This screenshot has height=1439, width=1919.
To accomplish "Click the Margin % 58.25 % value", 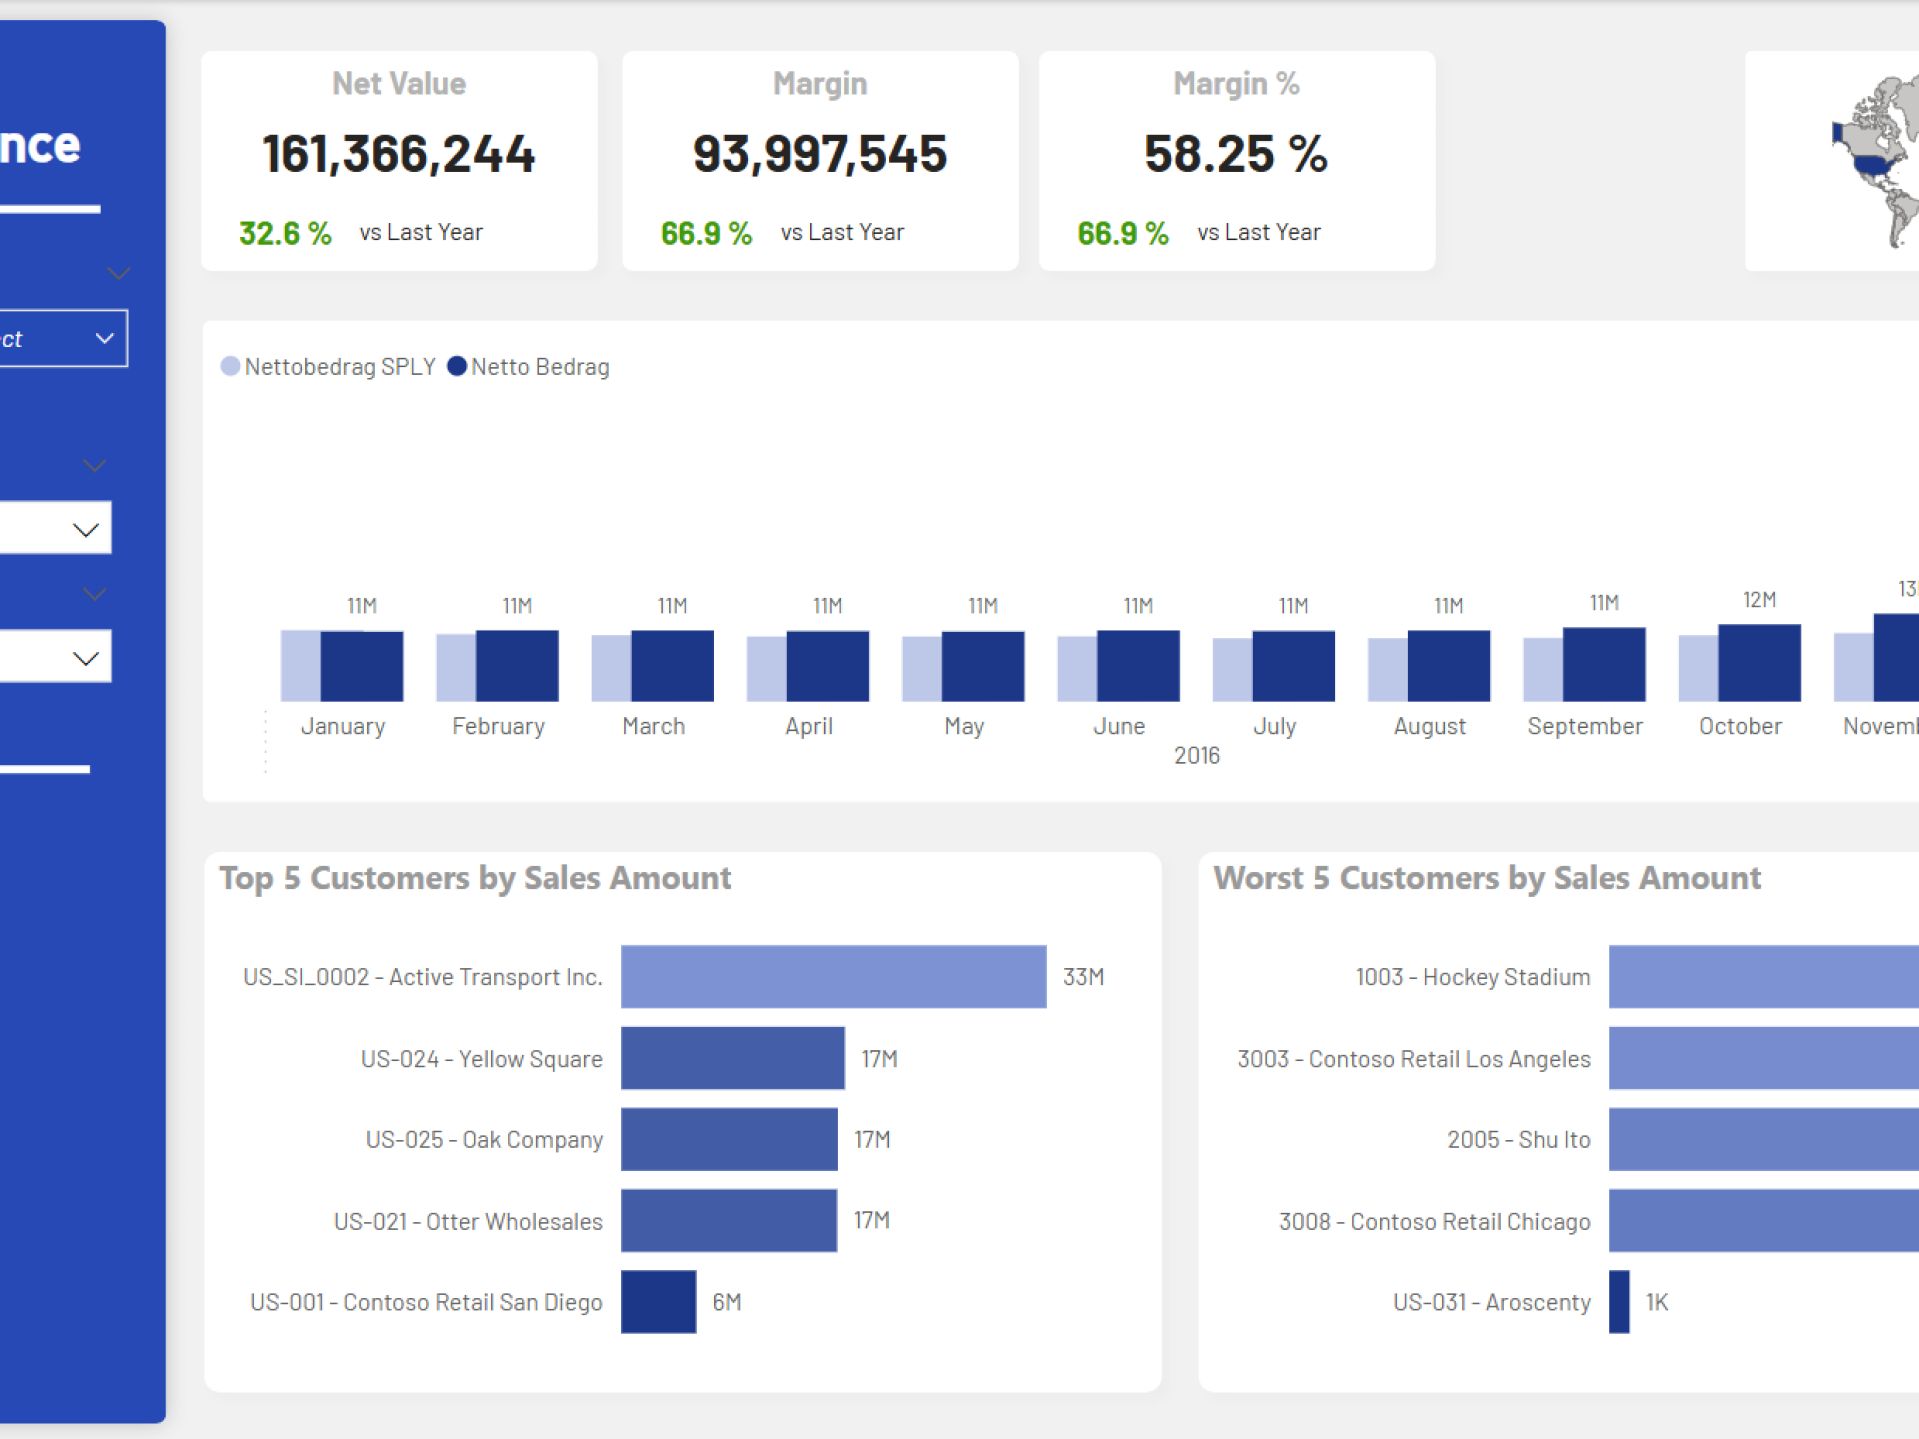I will pyautogui.click(x=1235, y=154).
